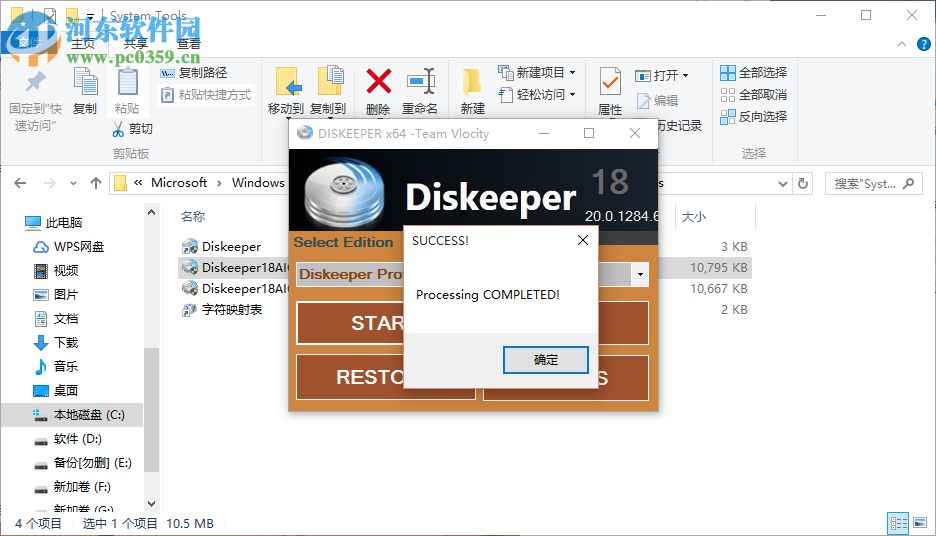The image size is (936, 536).
Task: Click copy path (复制路径)
Action: pos(194,73)
